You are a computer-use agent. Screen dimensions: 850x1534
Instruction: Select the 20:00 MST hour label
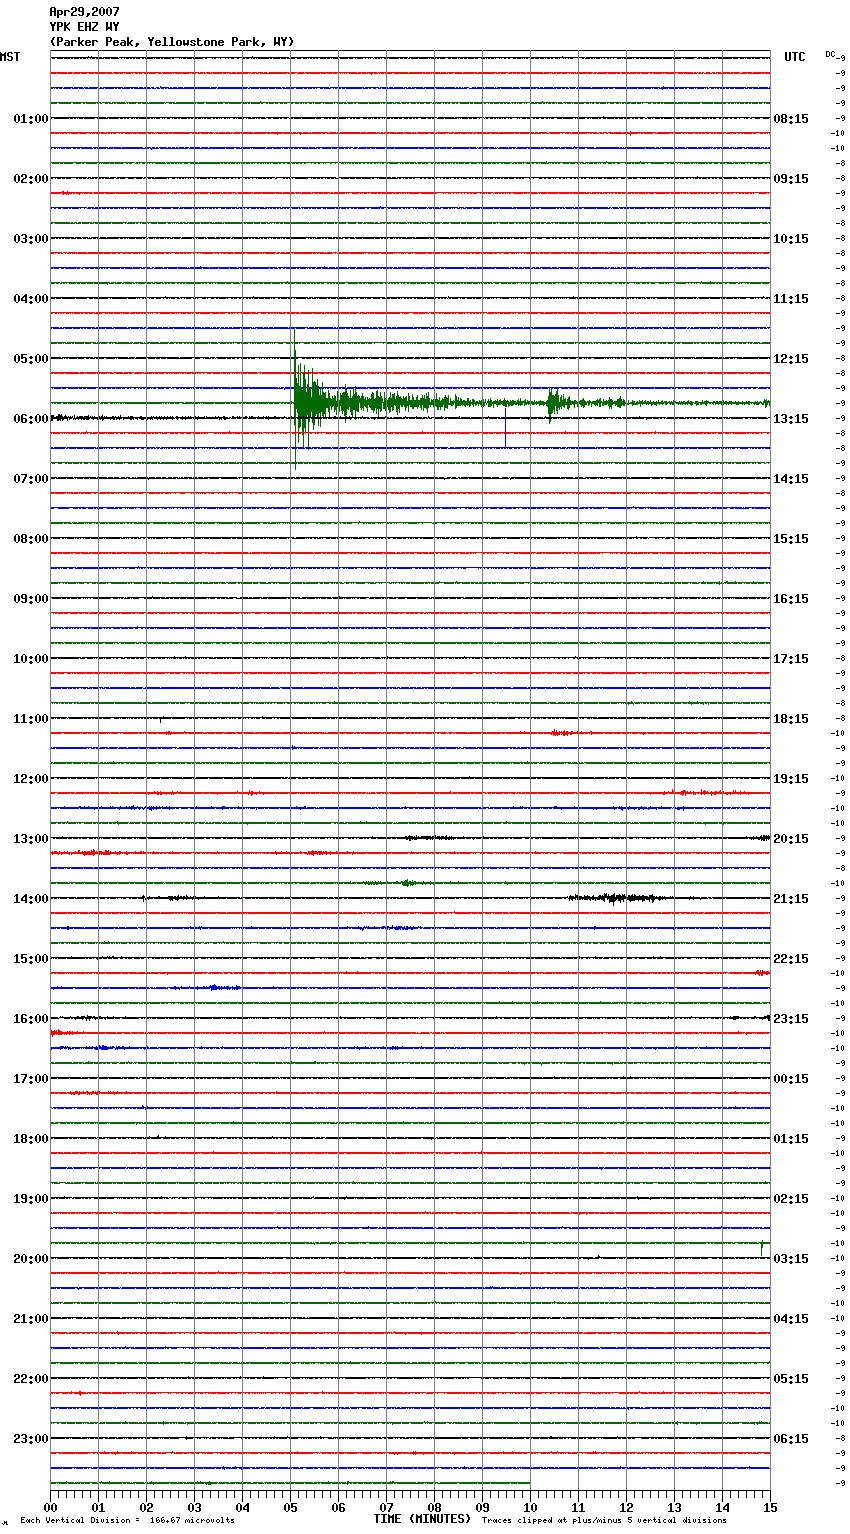pyautogui.click(x=31, y=1259)
